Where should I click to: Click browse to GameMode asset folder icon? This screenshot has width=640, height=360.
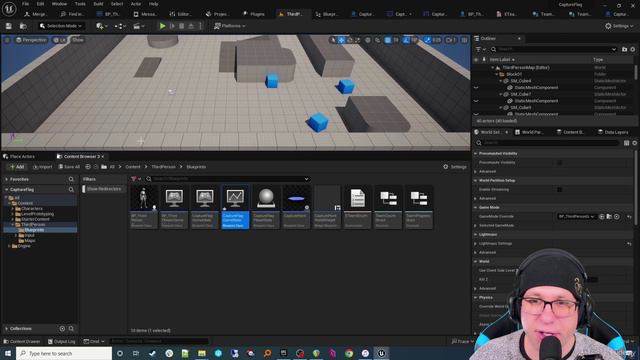[x=609, y=216]
